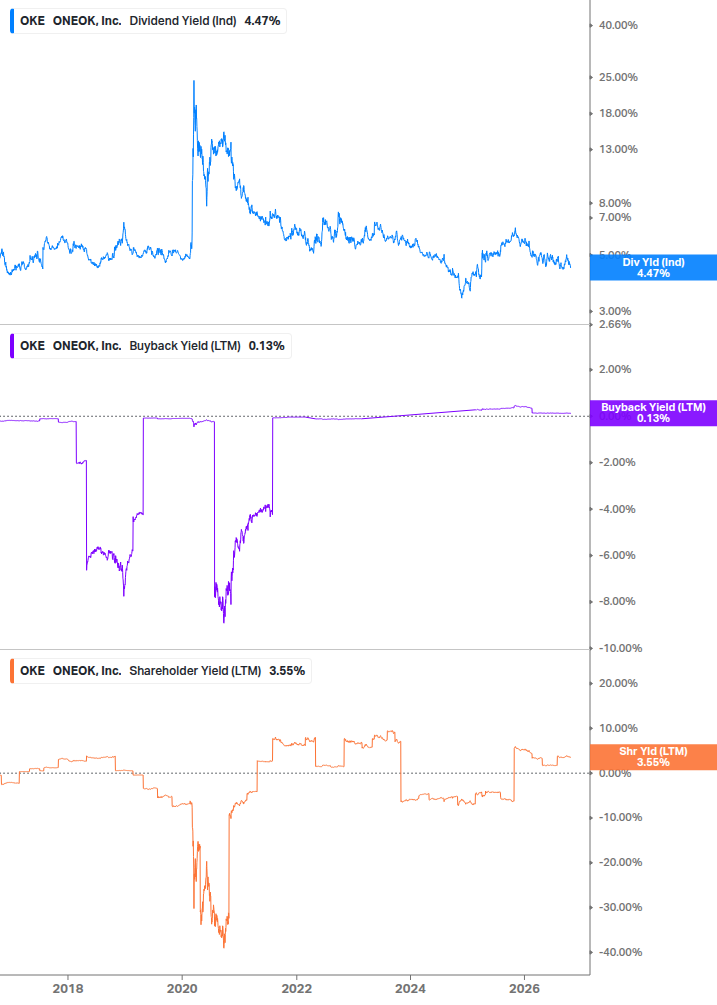Click the 2020 label on the time axis
Viewport: 717px width, 1005px height.
182,989
